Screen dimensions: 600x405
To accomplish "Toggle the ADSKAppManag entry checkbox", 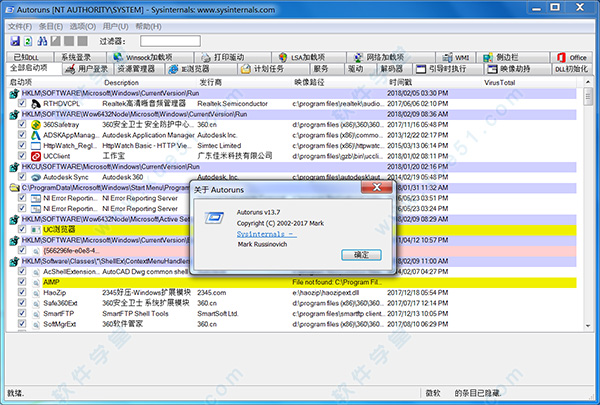I will pos(22,135).
